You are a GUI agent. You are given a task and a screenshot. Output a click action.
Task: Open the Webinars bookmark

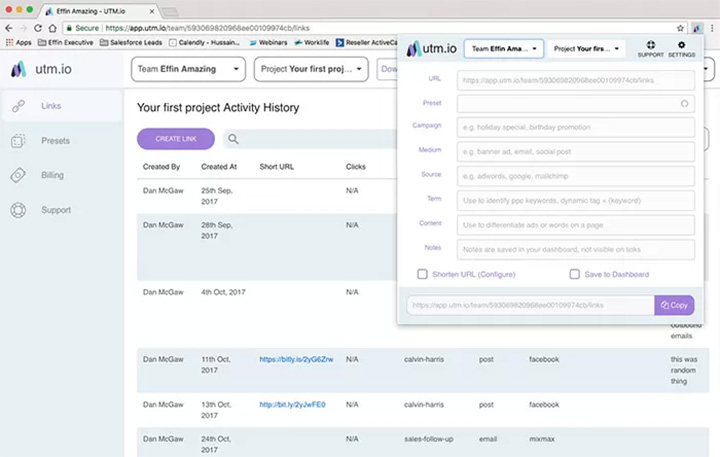pyautogui.click(x=268, y=42)
